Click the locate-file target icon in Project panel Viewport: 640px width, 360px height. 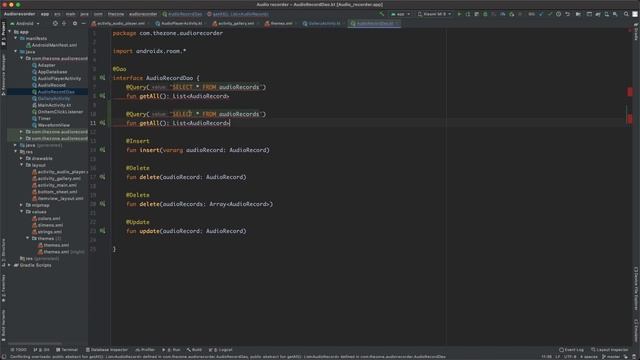click(x=55, y=24)
